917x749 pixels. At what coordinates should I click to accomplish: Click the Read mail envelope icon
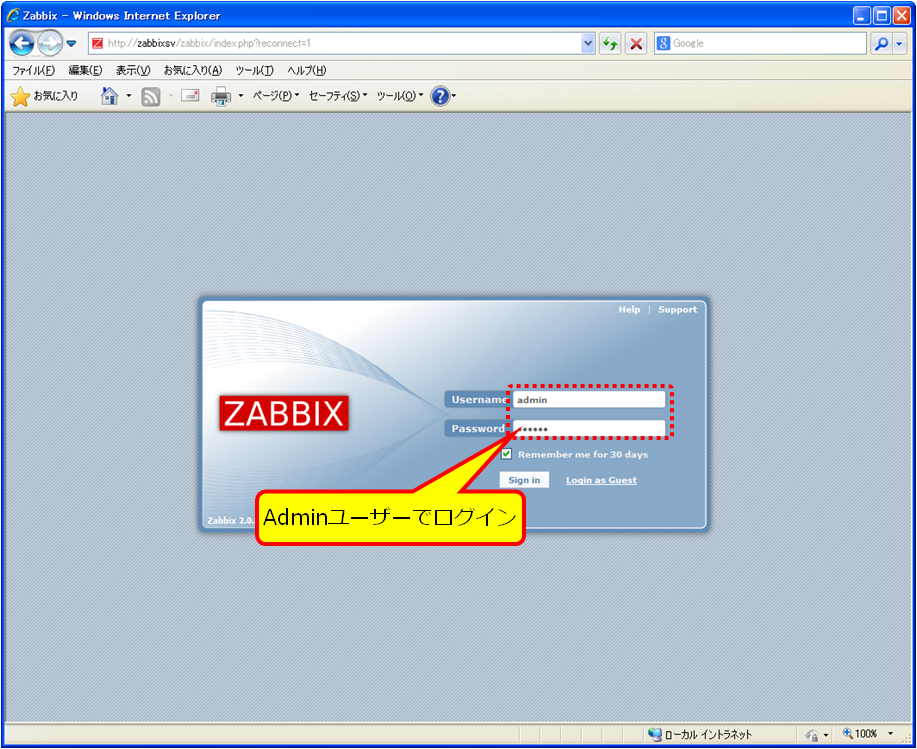[x=190, y=95]
